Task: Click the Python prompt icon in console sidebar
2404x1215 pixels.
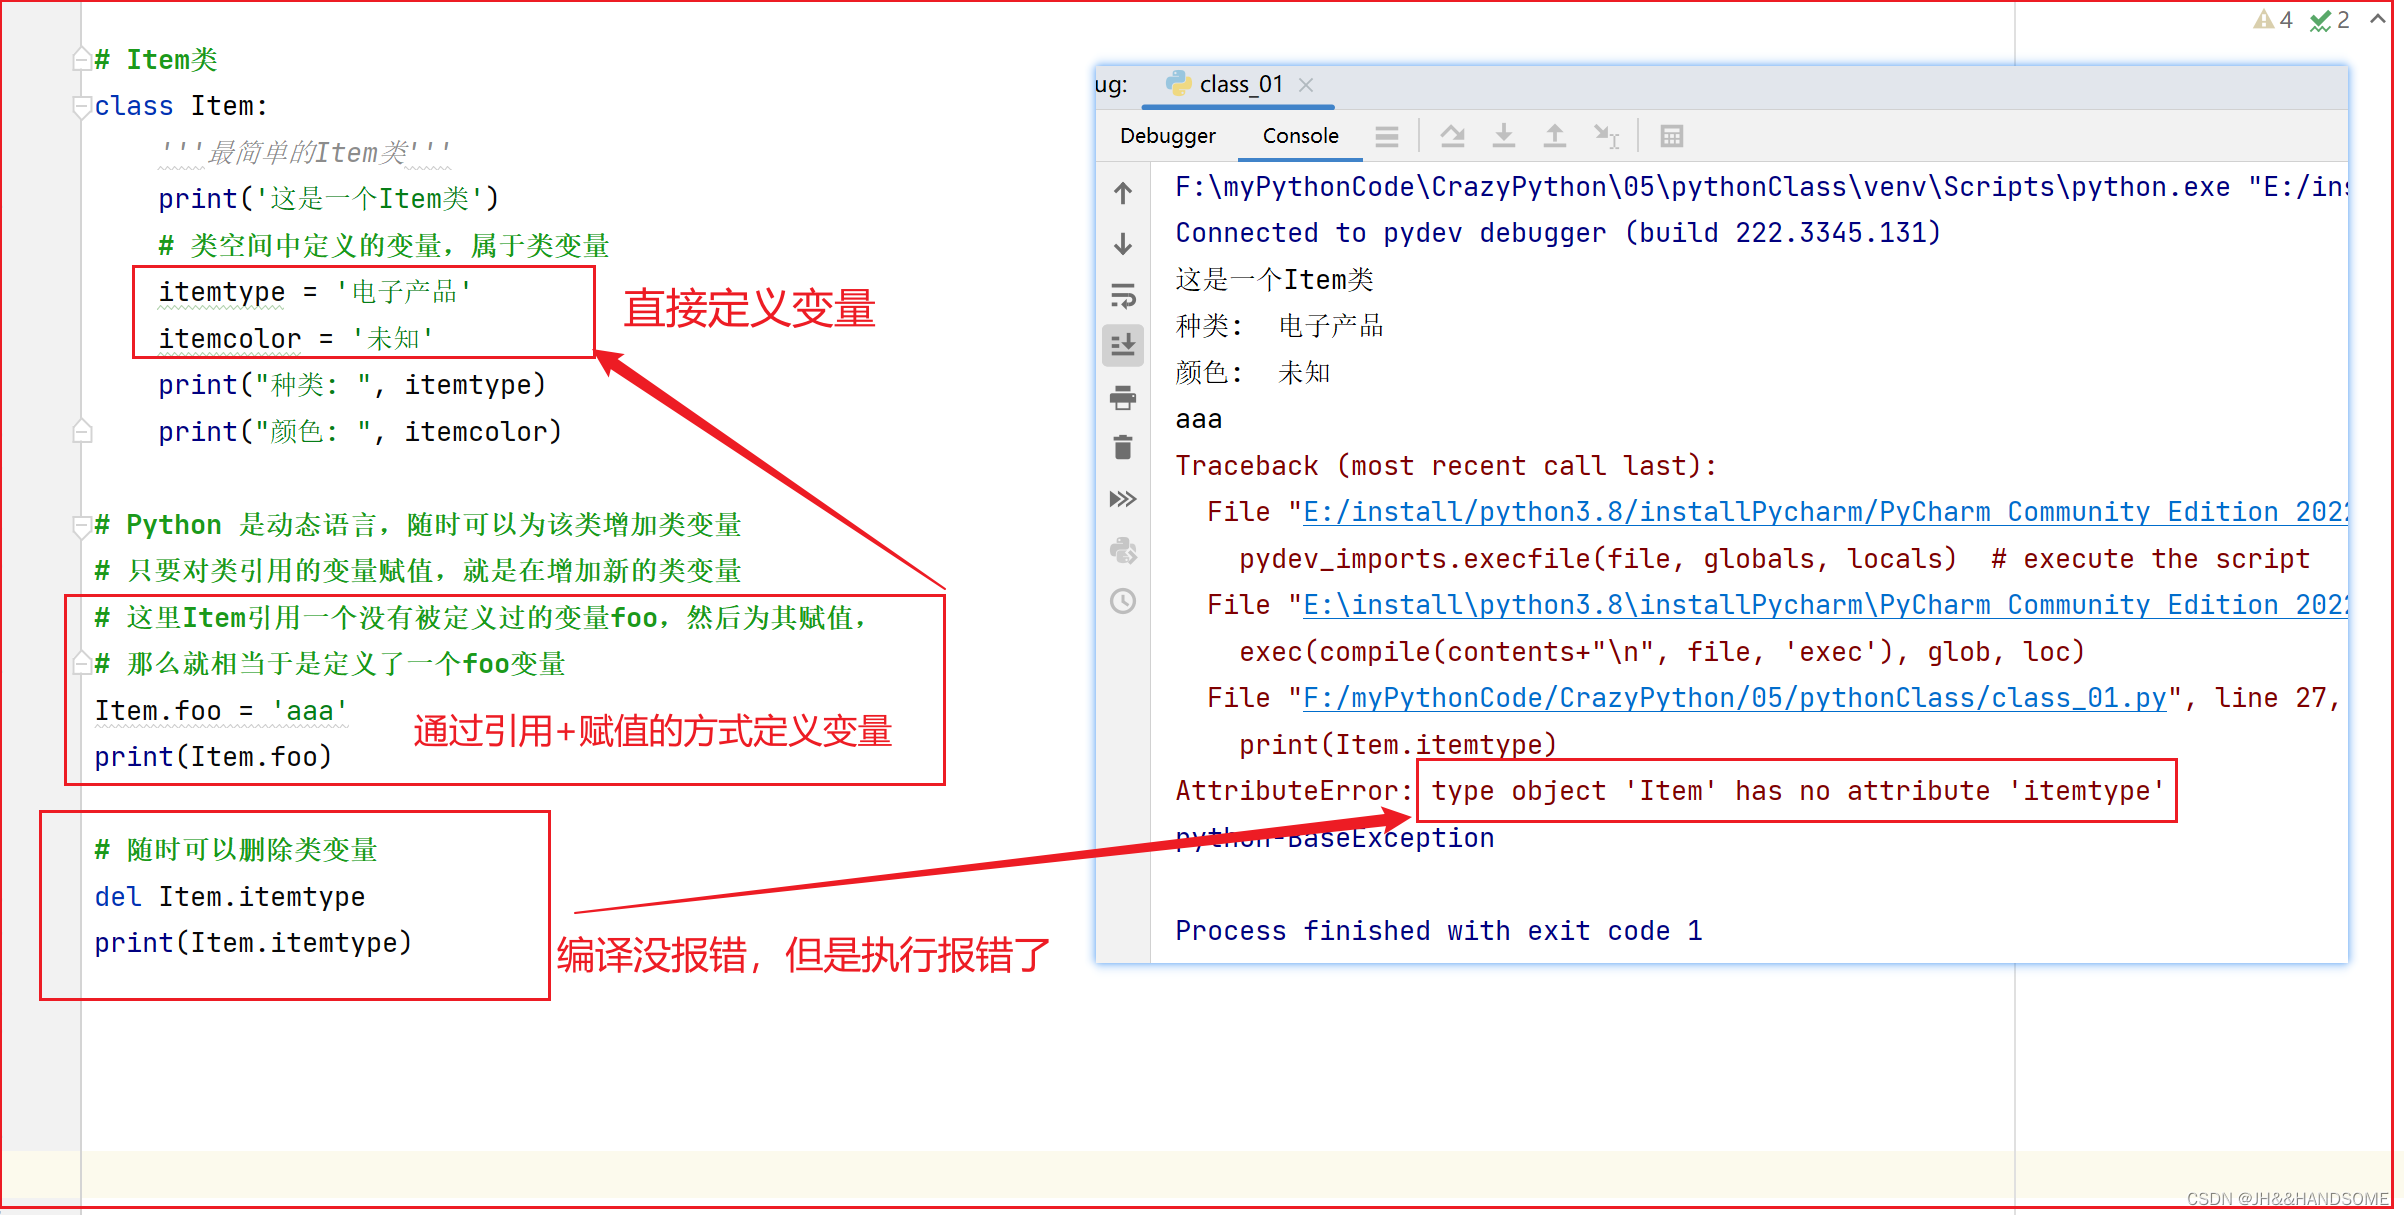Action: 1123,550
